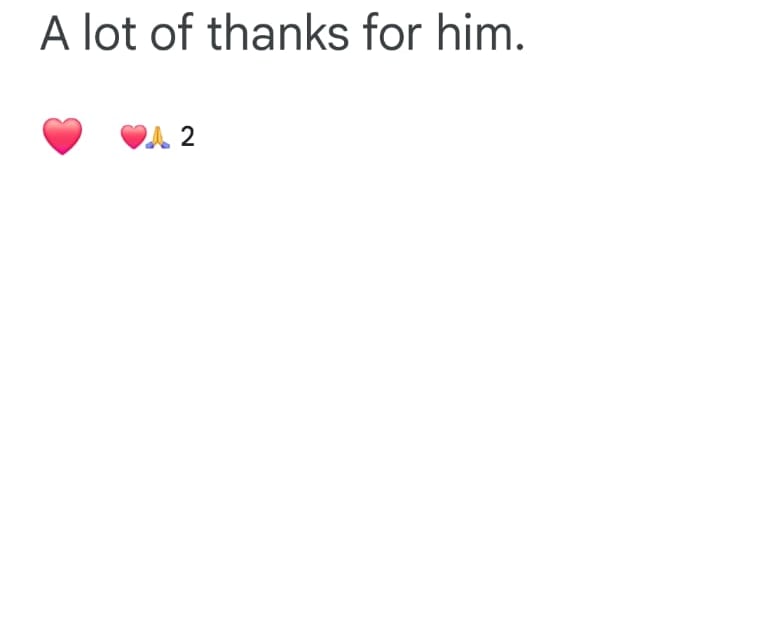The width and height of the screenshot is (757, 637).
Task: Tap the yellow praying hands with blue sleeves
Action: pos(157,137)
